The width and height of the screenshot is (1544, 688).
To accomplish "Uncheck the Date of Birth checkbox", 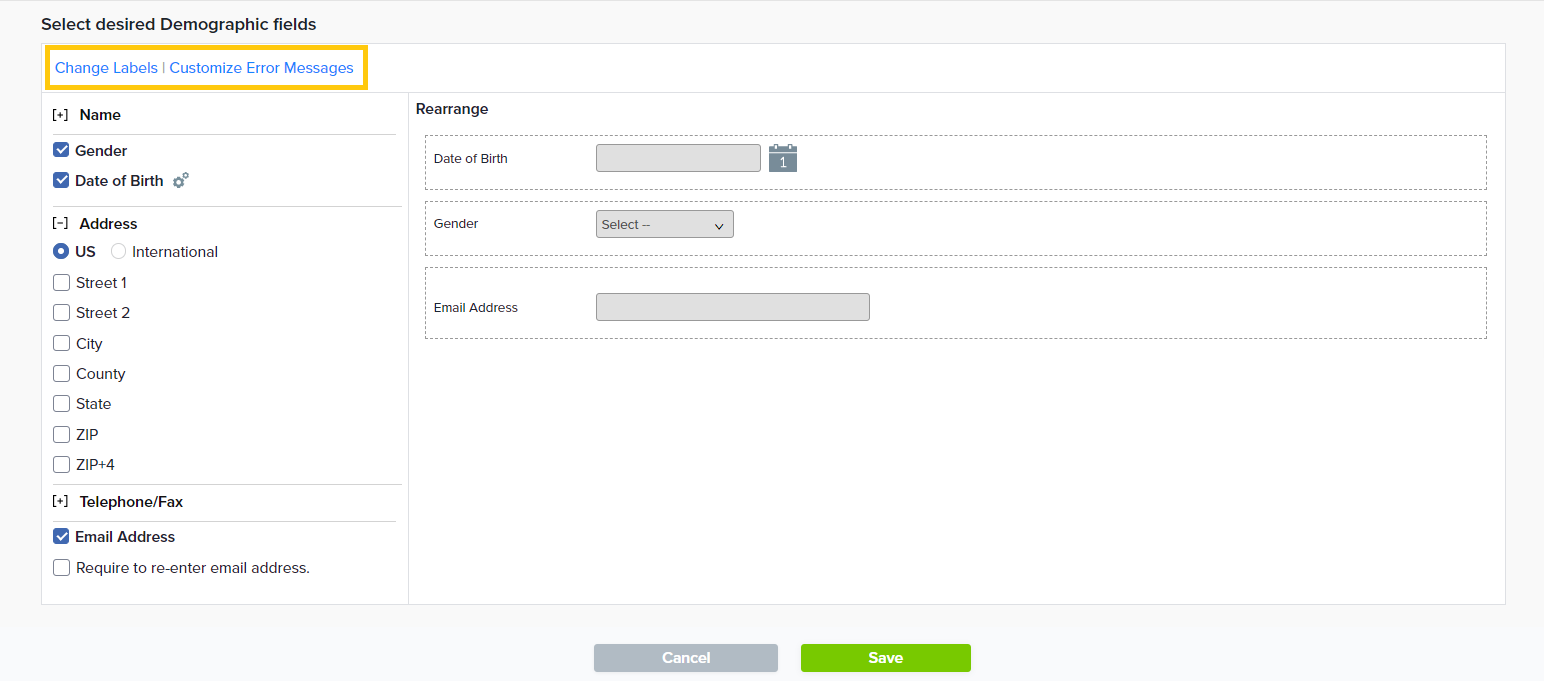I will pyautogui.click(x=62, y=181).
